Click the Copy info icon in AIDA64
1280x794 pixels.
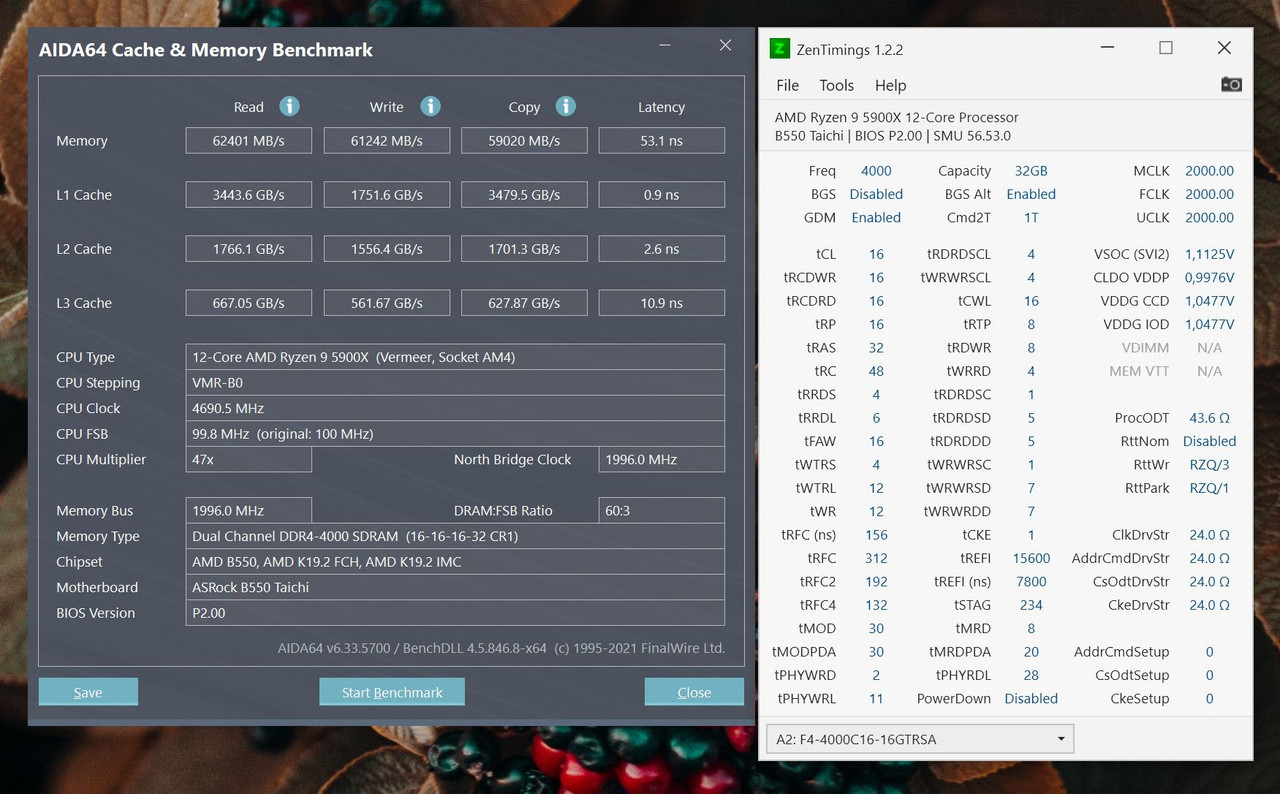click(x=565, y=106)
